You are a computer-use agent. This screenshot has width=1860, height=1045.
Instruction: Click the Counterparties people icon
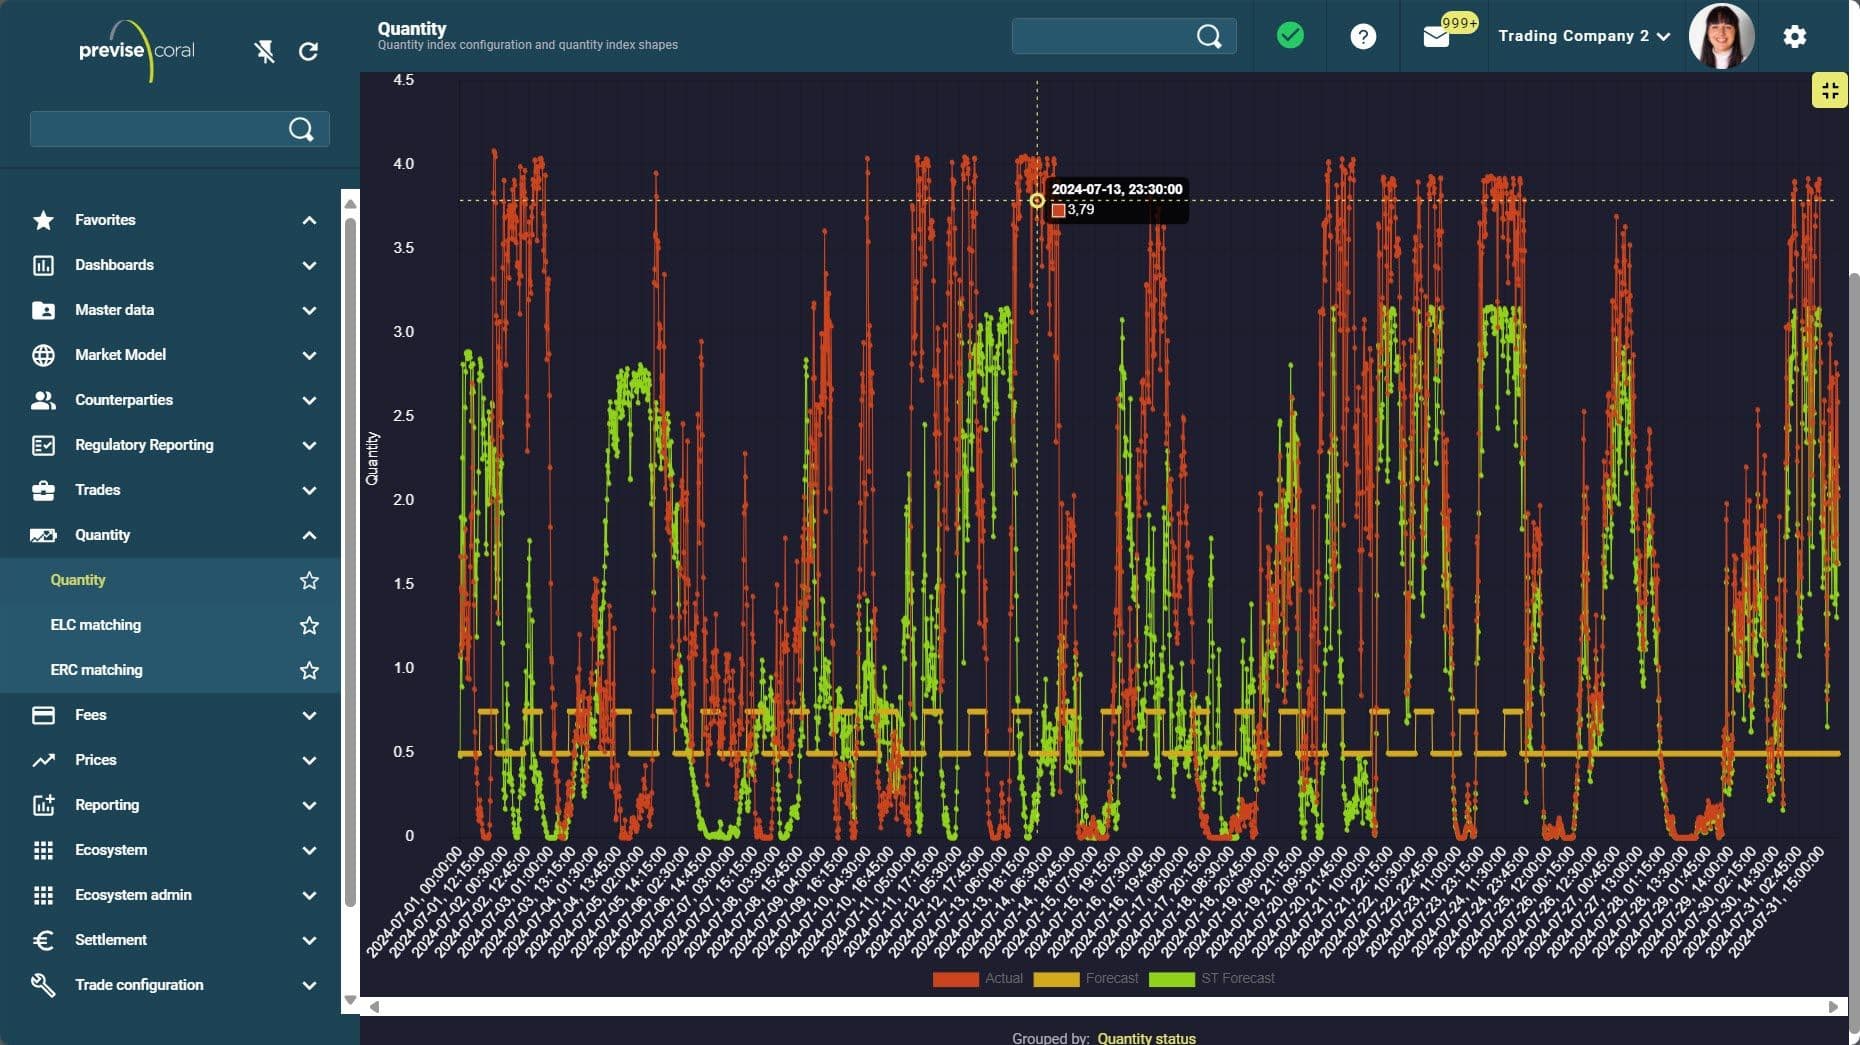[43, 400]
